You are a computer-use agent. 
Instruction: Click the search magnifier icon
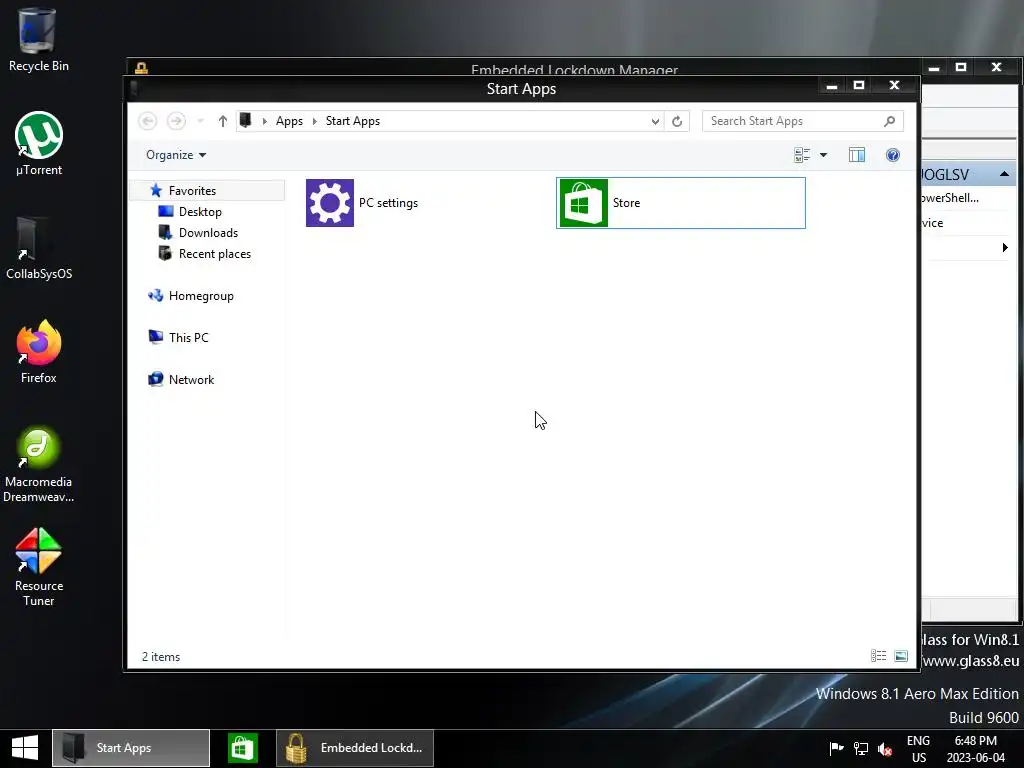click(x=889, y=121)
